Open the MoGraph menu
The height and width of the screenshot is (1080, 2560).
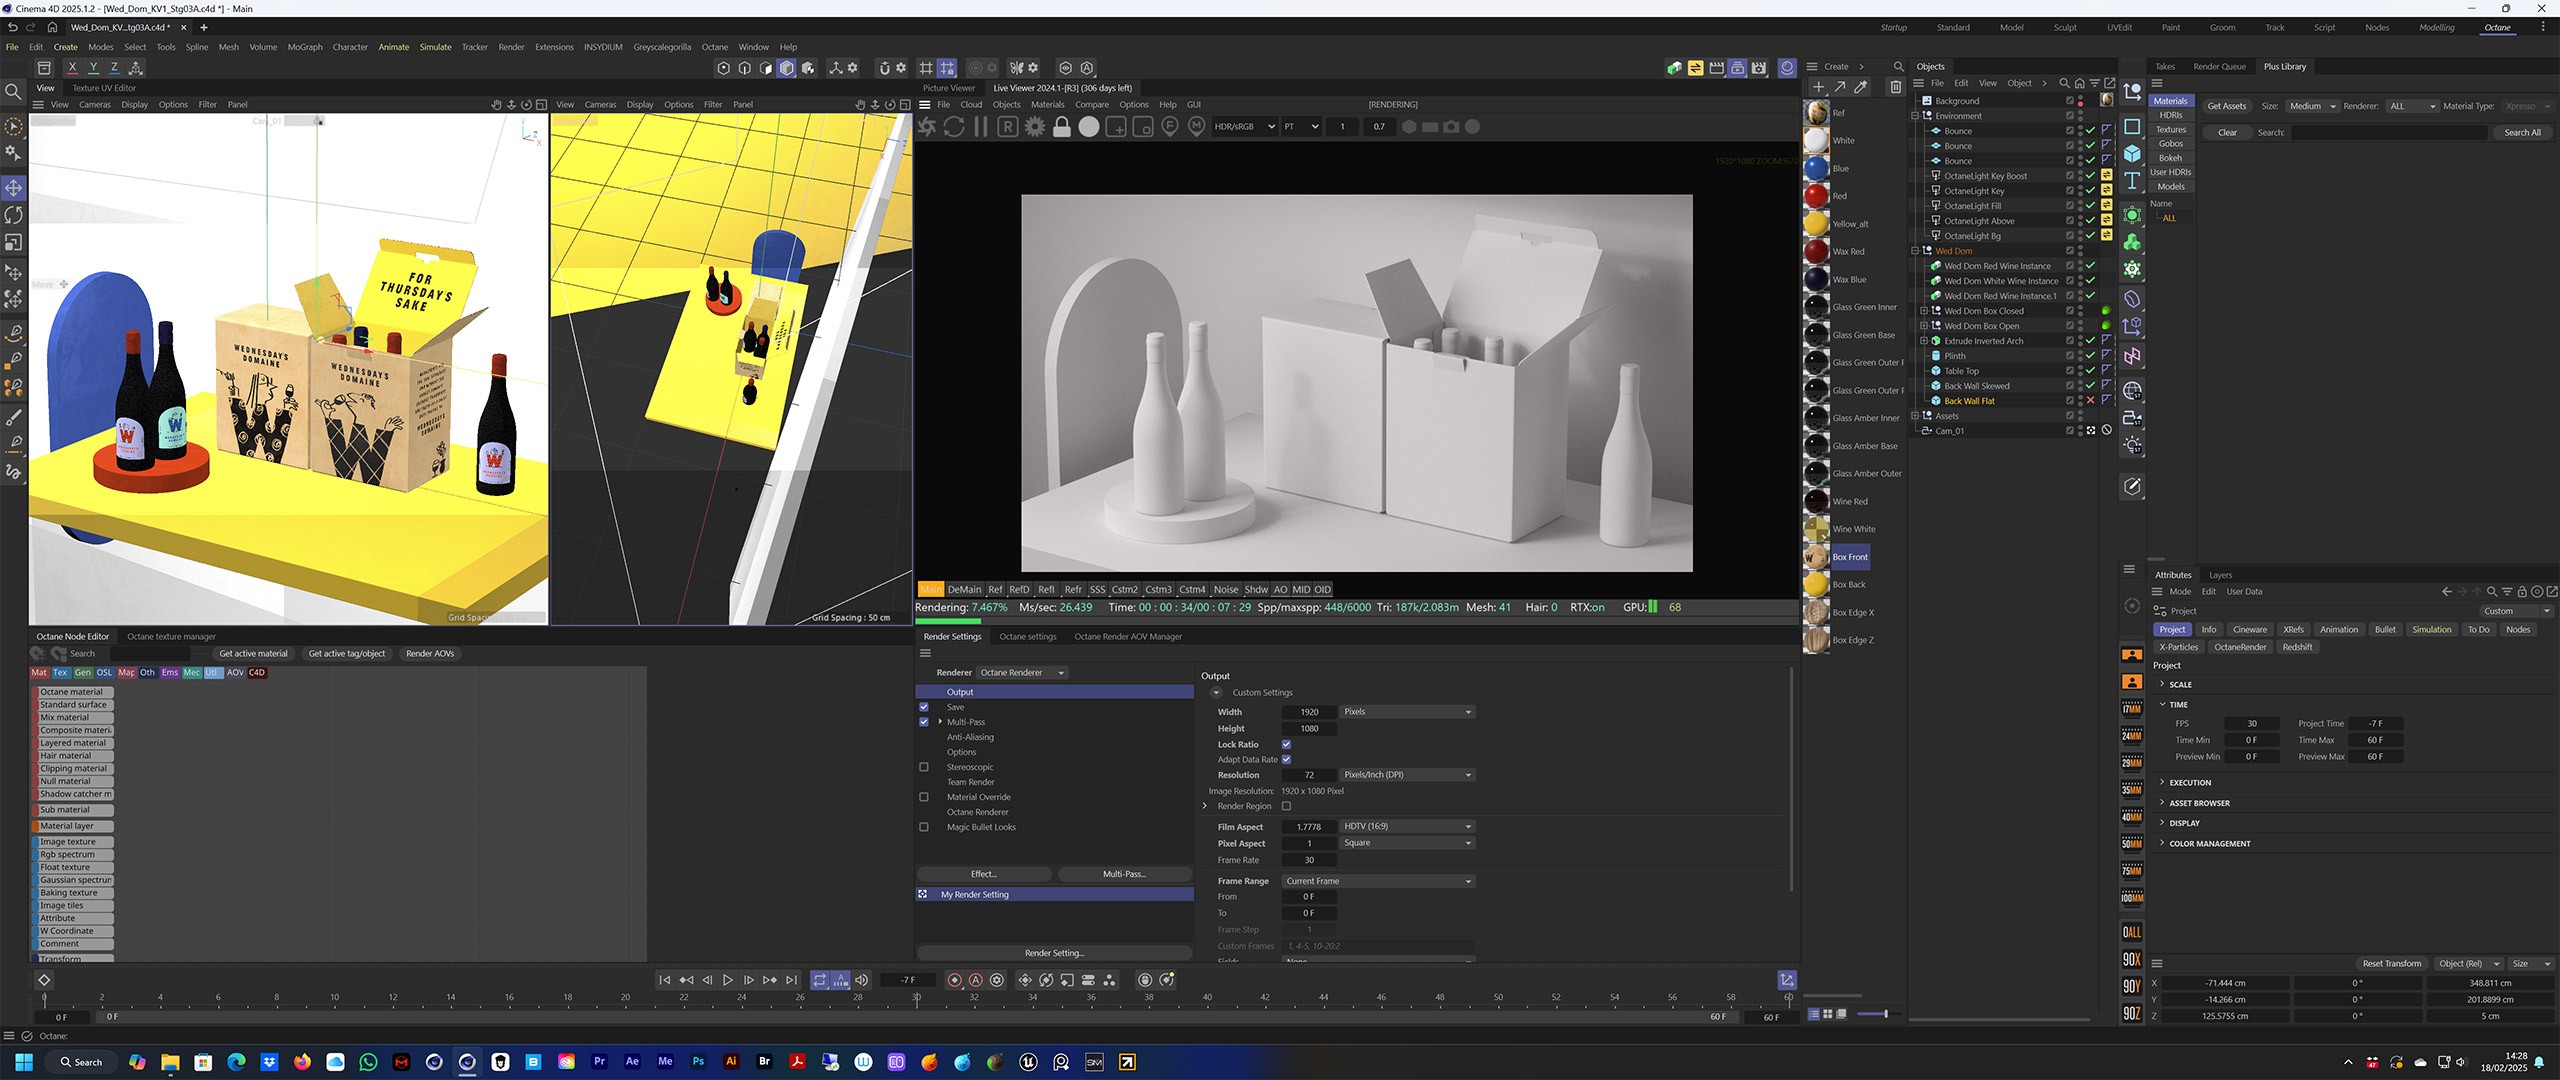[x=305, y=47]
